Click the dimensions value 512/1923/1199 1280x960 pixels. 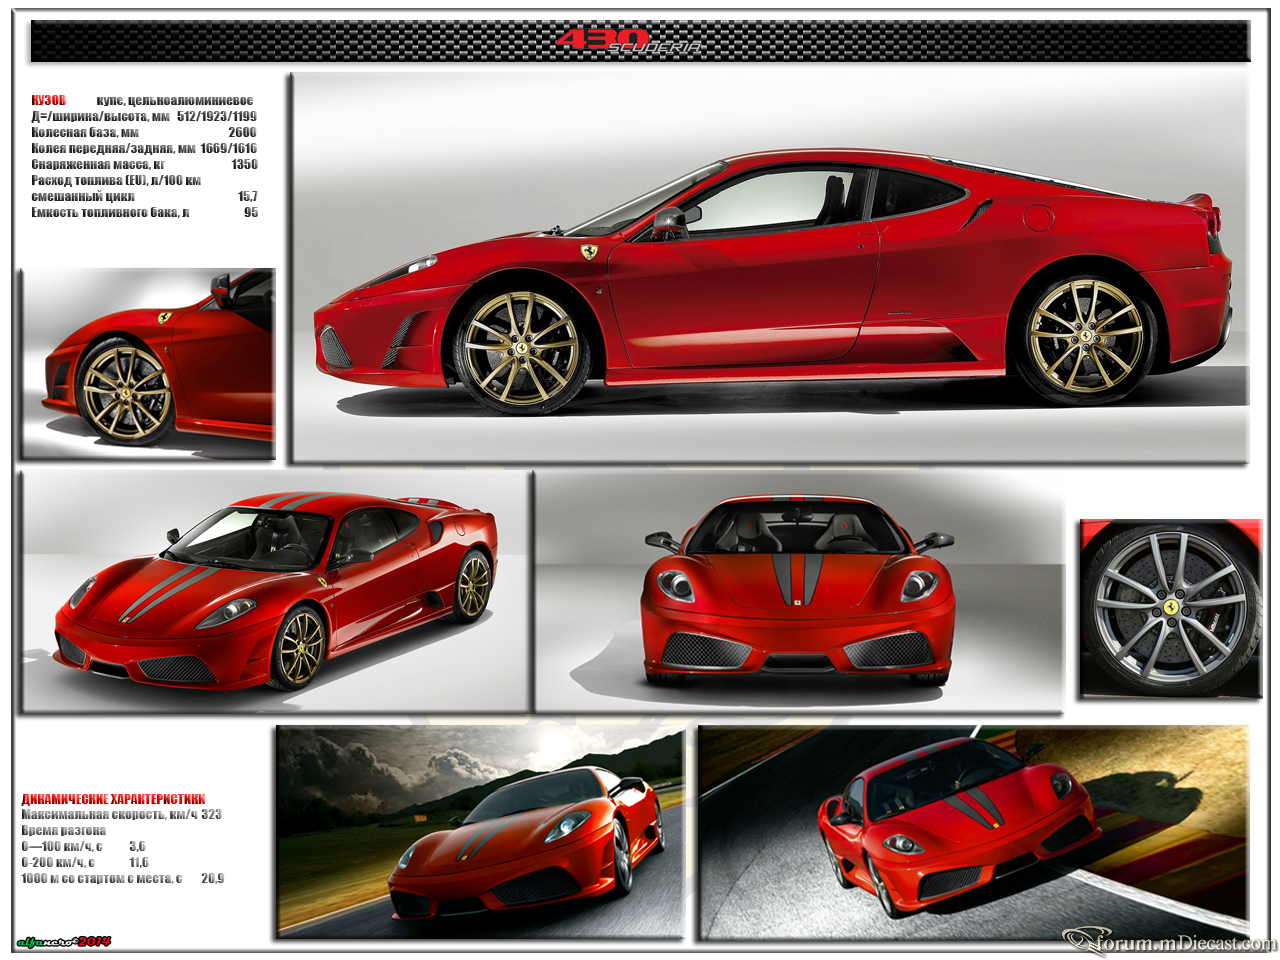click(217, 116)
